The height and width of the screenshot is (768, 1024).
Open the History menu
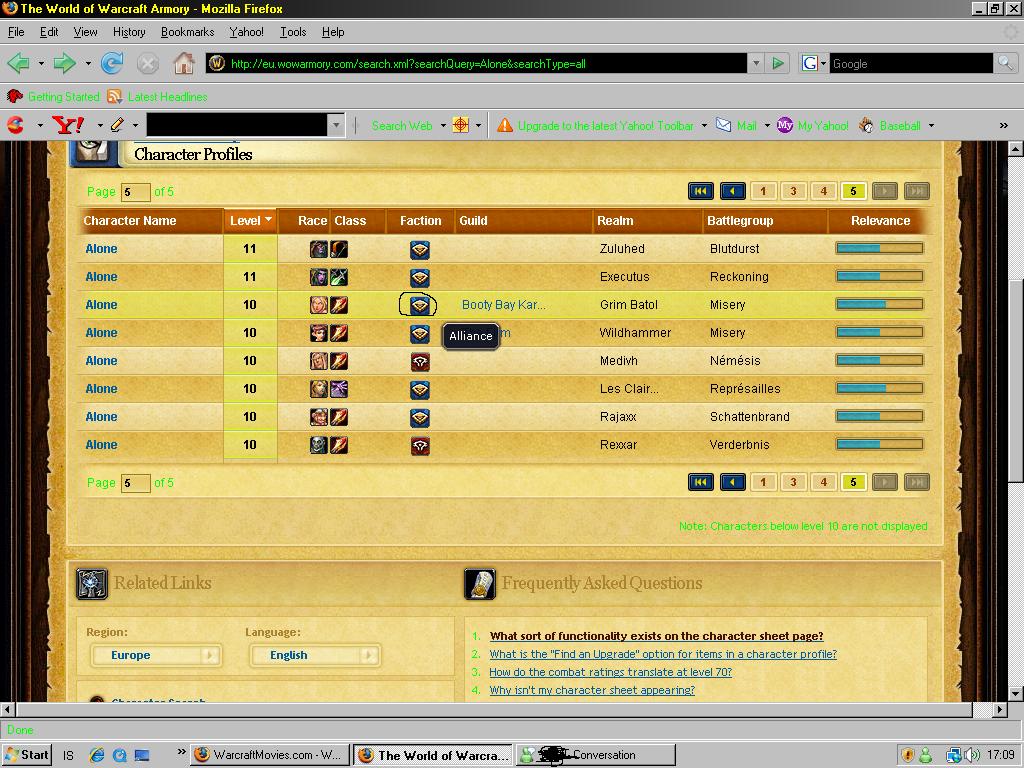click(x=129, y=32)
